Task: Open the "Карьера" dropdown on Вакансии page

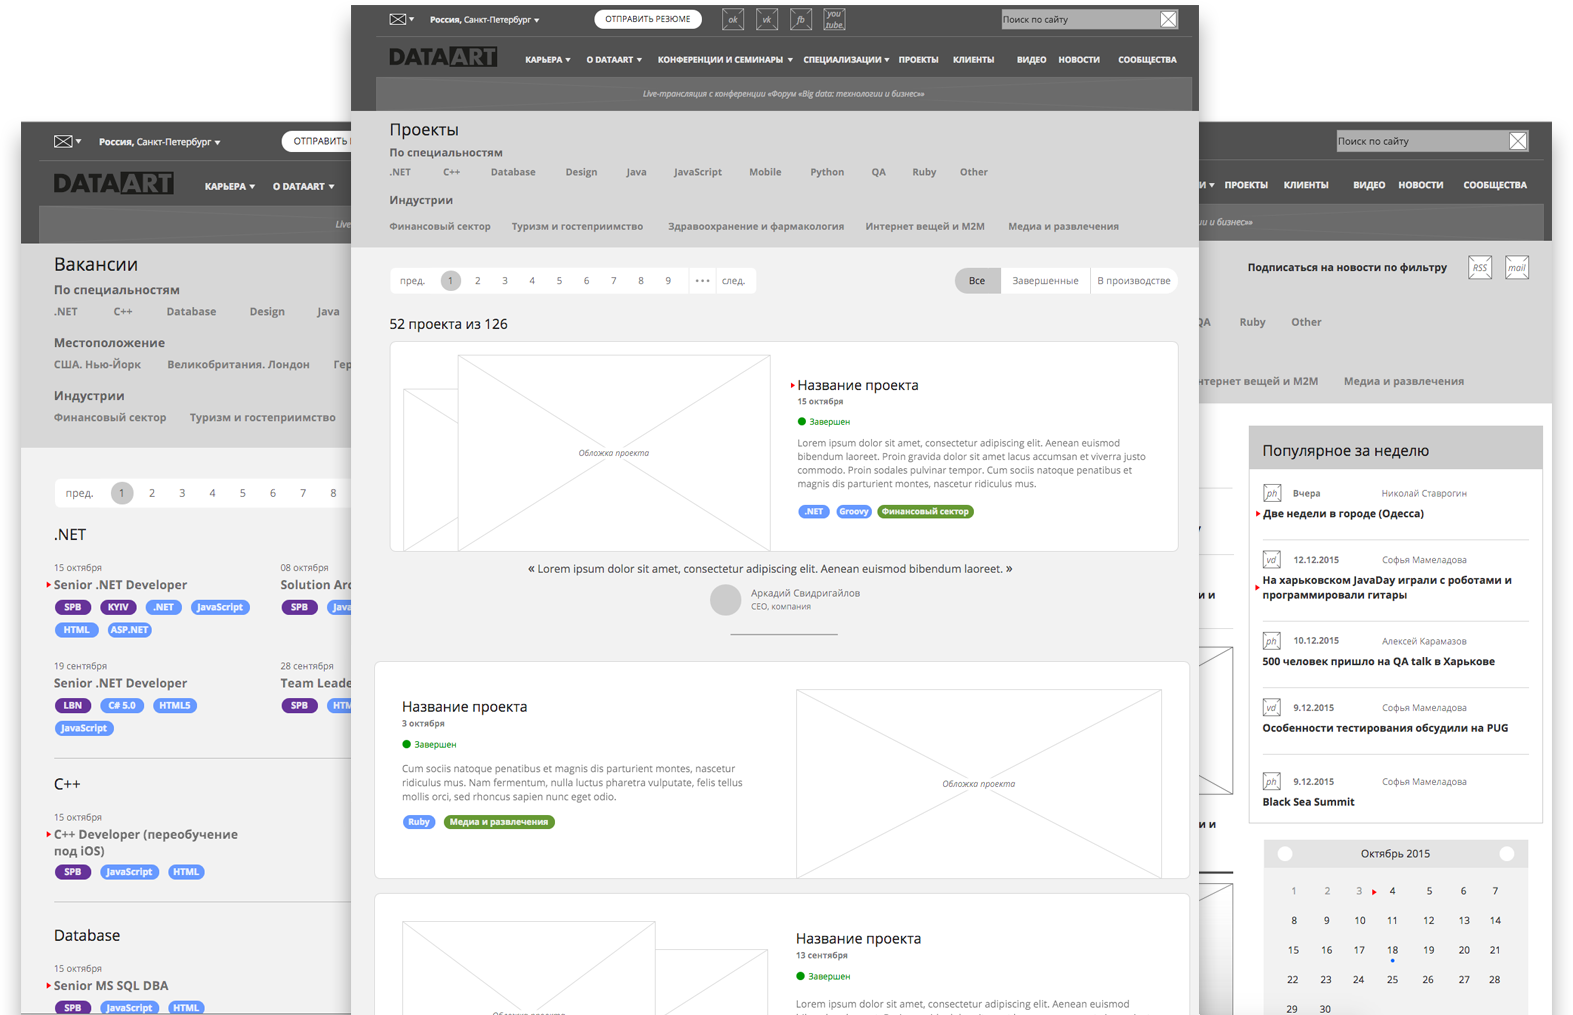Action: pos(229,187)
